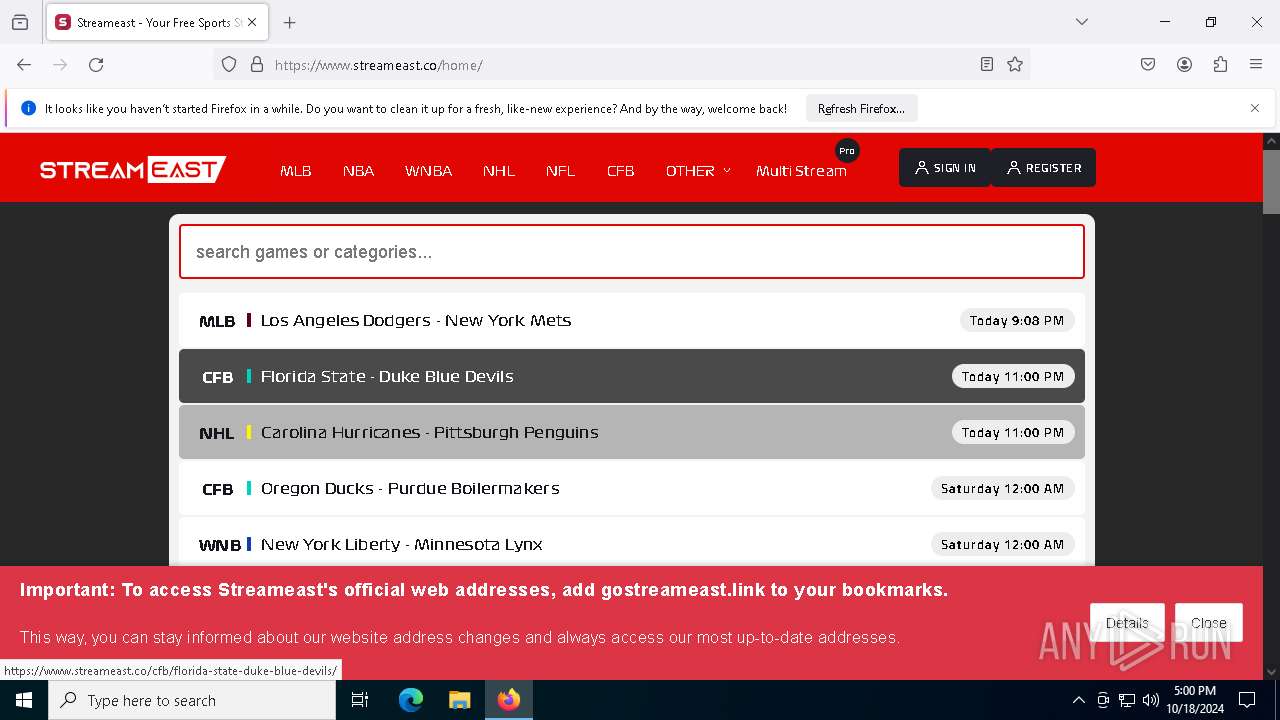Open Details on the bookmark notice
This screenshot has height=720, width=1280.
[x=1127, y=623]
